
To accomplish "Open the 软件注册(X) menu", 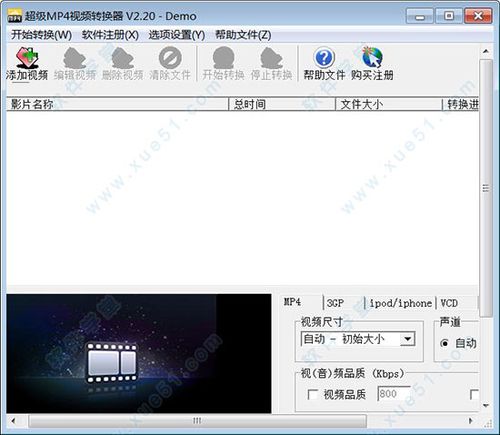I will click(x=110, y=35).
